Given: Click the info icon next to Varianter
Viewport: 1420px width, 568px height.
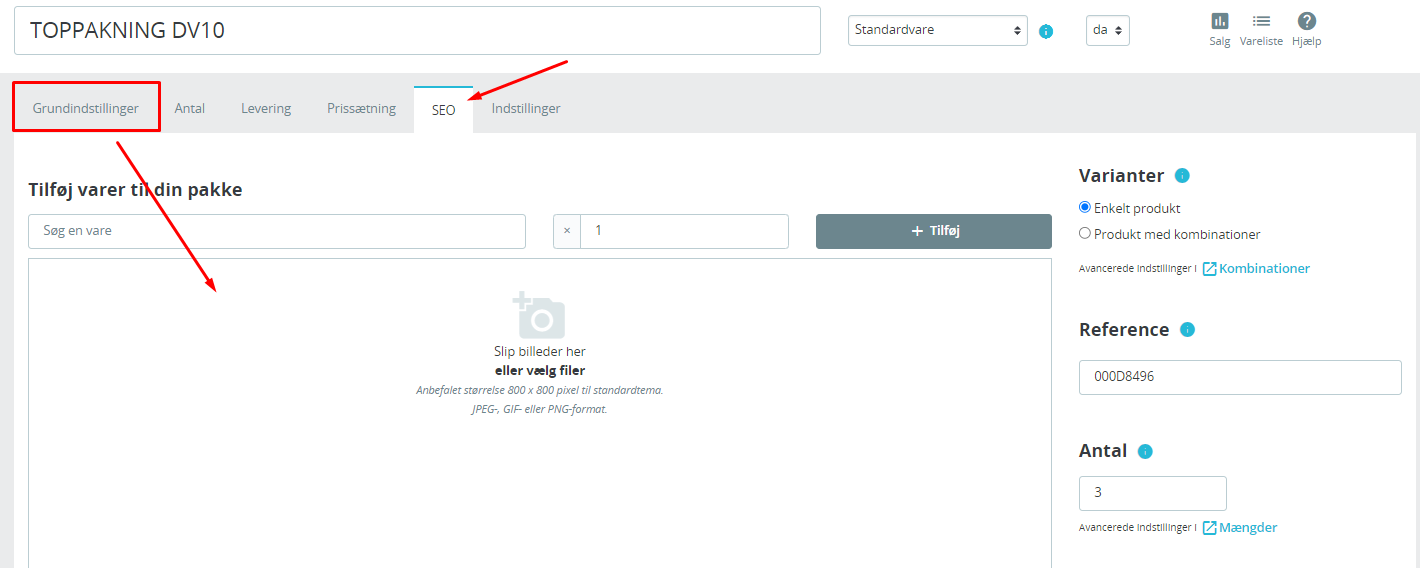Looking at the screenshot, I should click(x=1182, y=176).
